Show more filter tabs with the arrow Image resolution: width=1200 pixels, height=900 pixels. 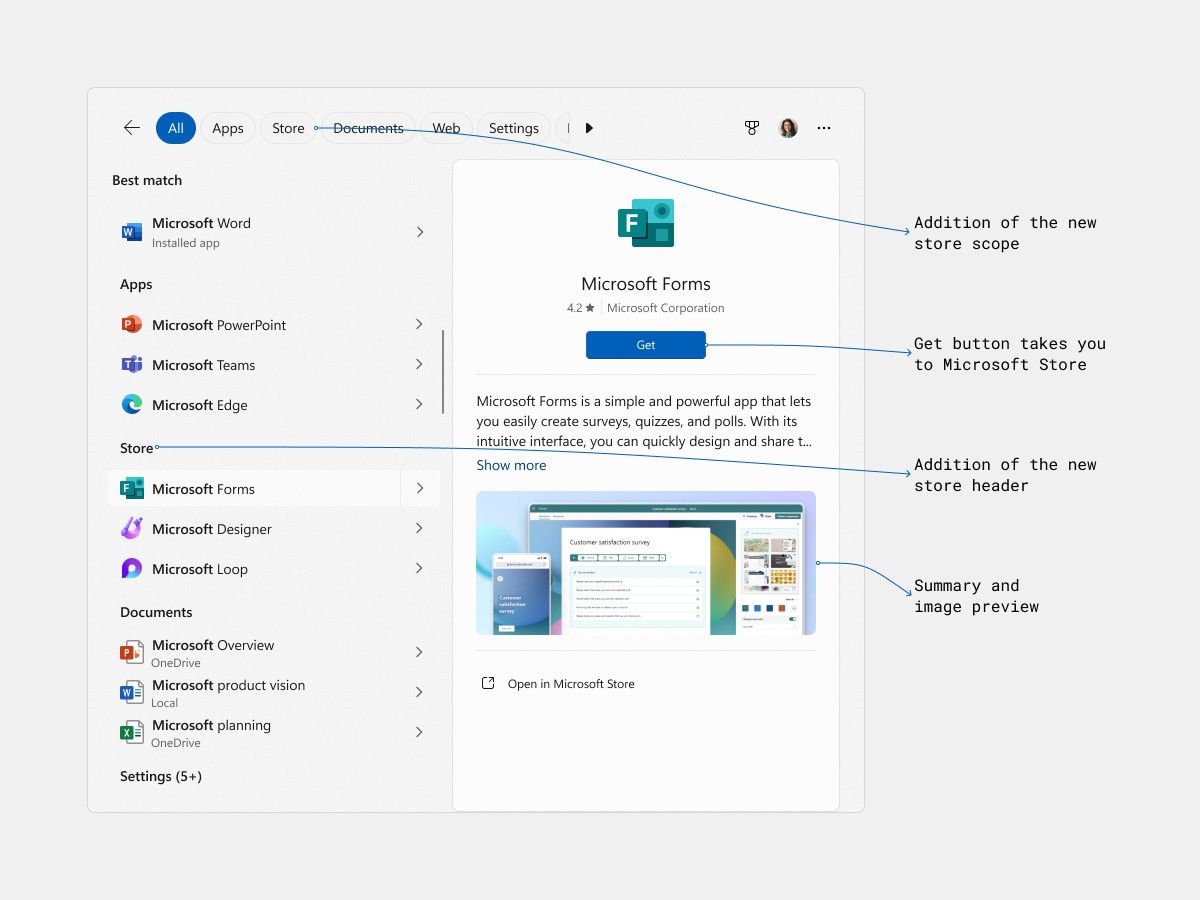coord(589,128)
